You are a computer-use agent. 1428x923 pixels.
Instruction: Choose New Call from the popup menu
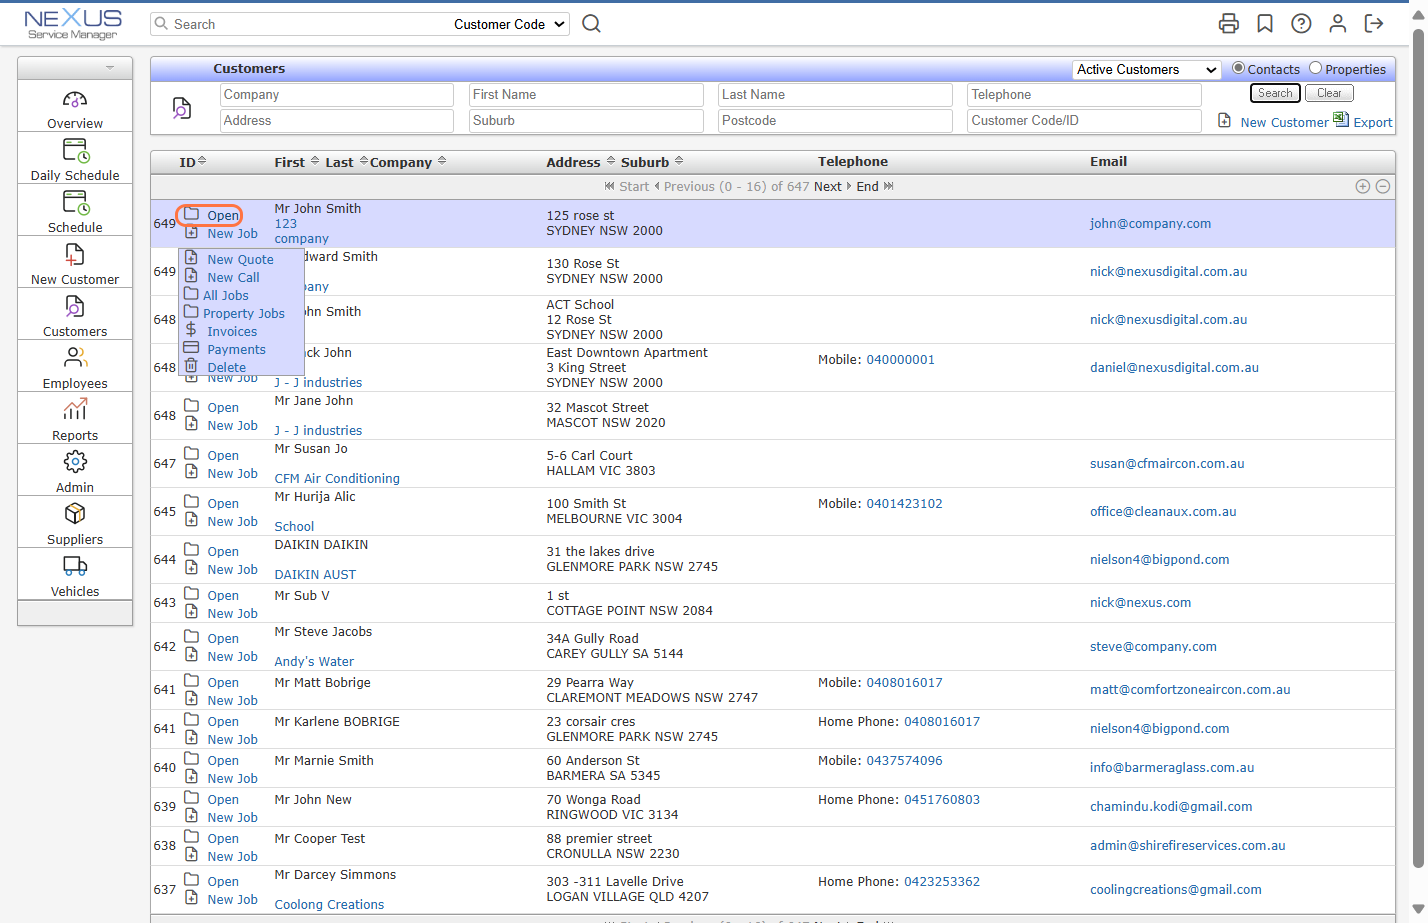pyautogui.click(x=233, y=277)
